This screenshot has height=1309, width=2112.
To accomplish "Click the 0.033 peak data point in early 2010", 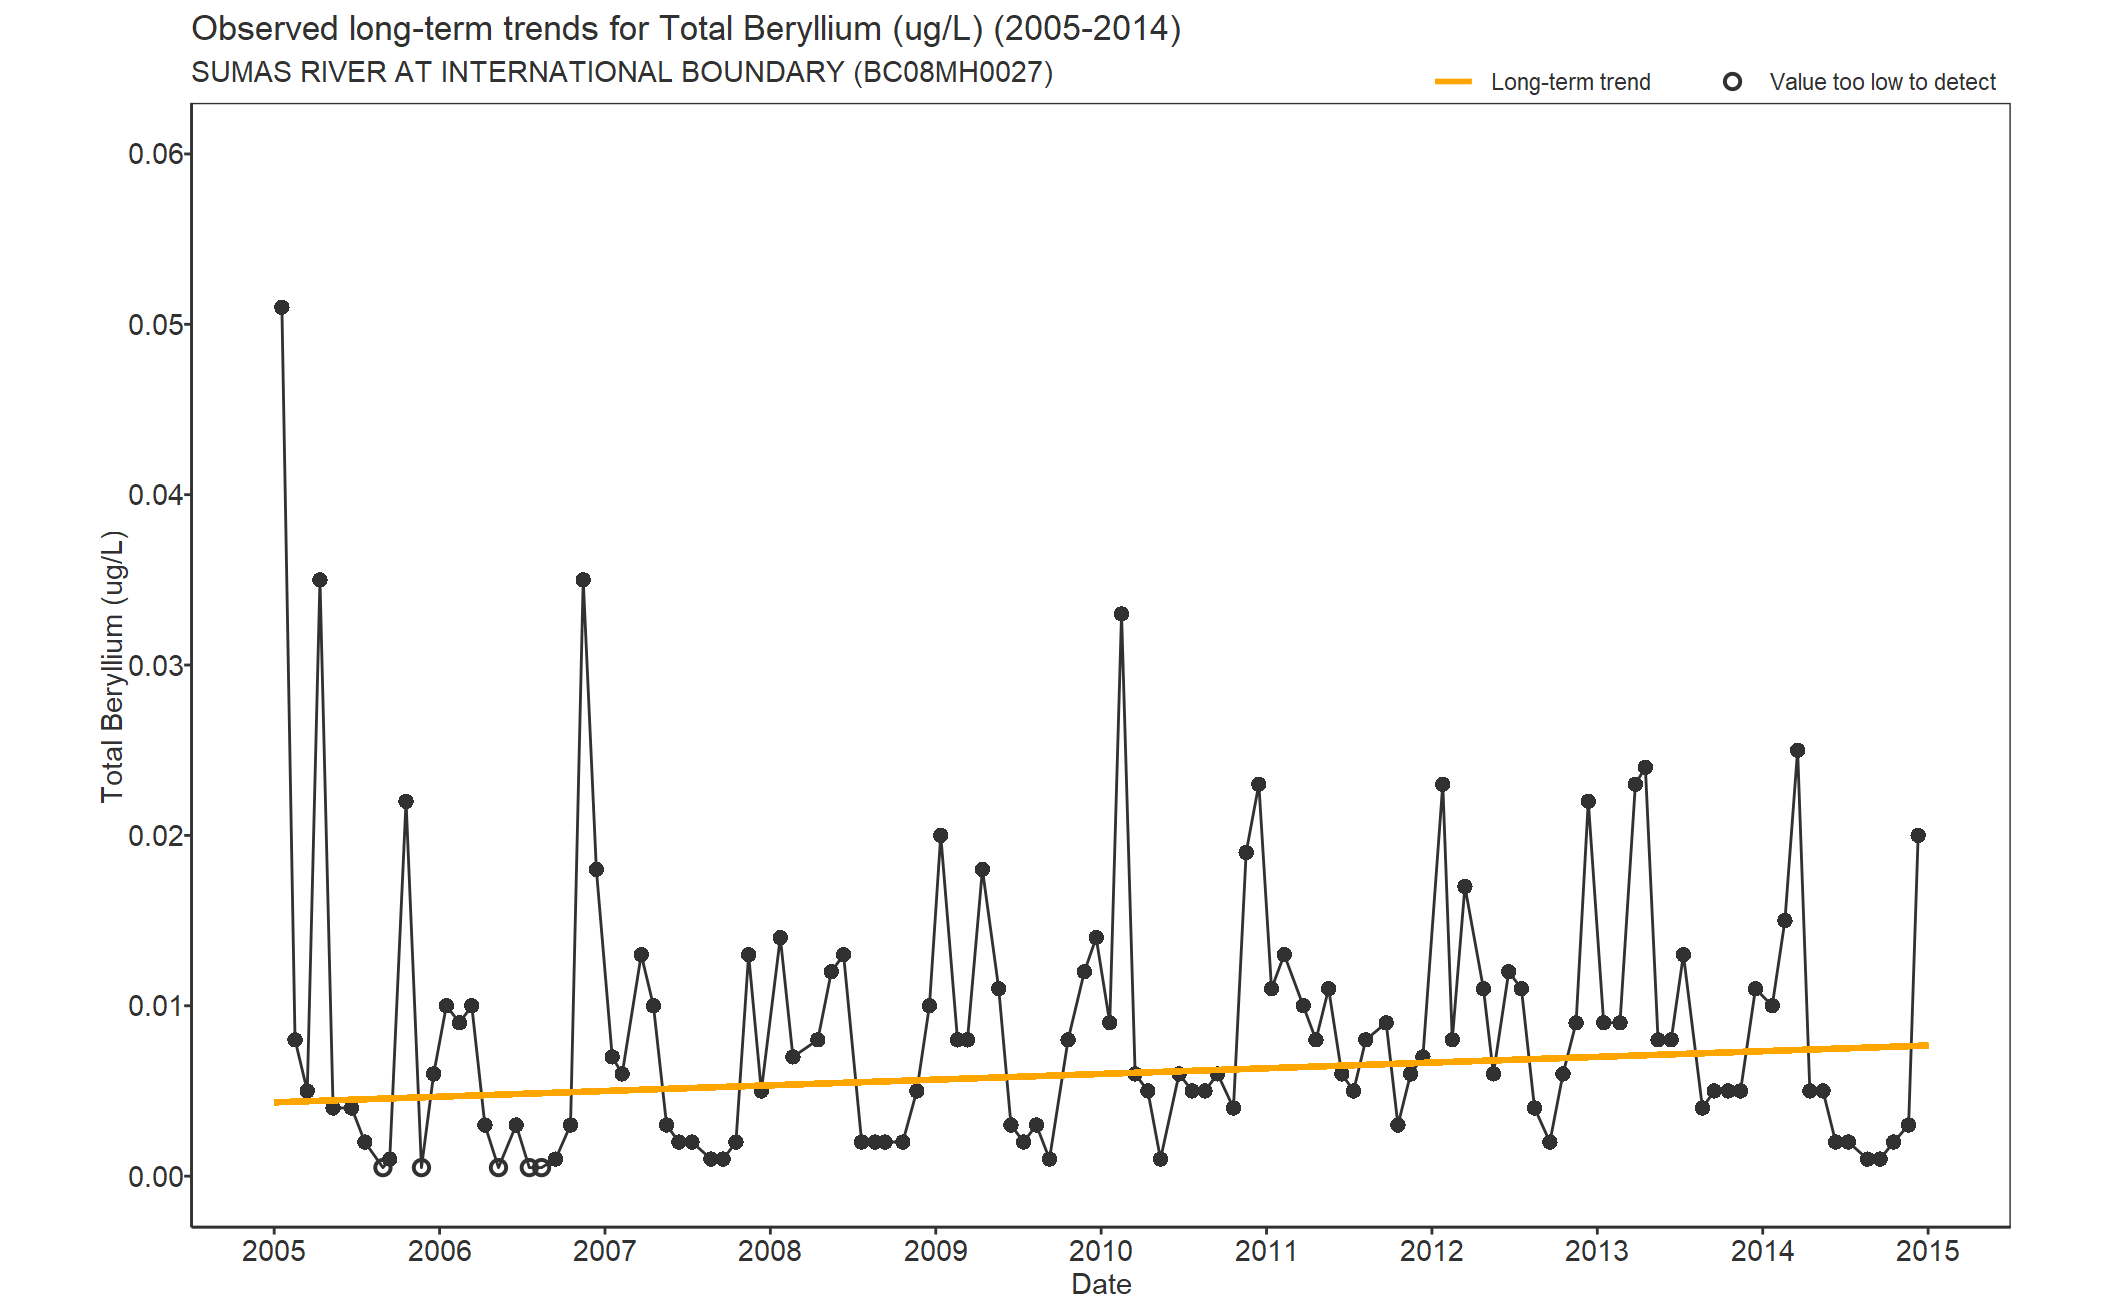I will click(1121, 614).
